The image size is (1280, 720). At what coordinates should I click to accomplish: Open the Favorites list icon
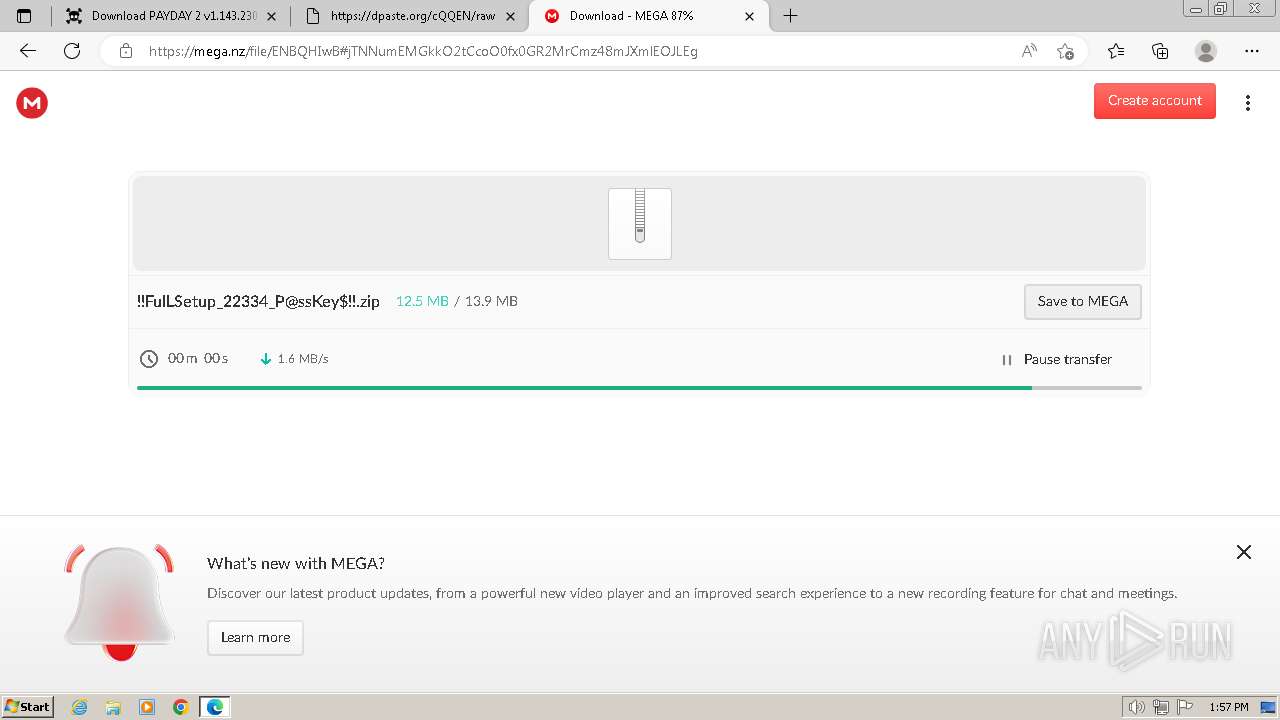click(1116, 51)
